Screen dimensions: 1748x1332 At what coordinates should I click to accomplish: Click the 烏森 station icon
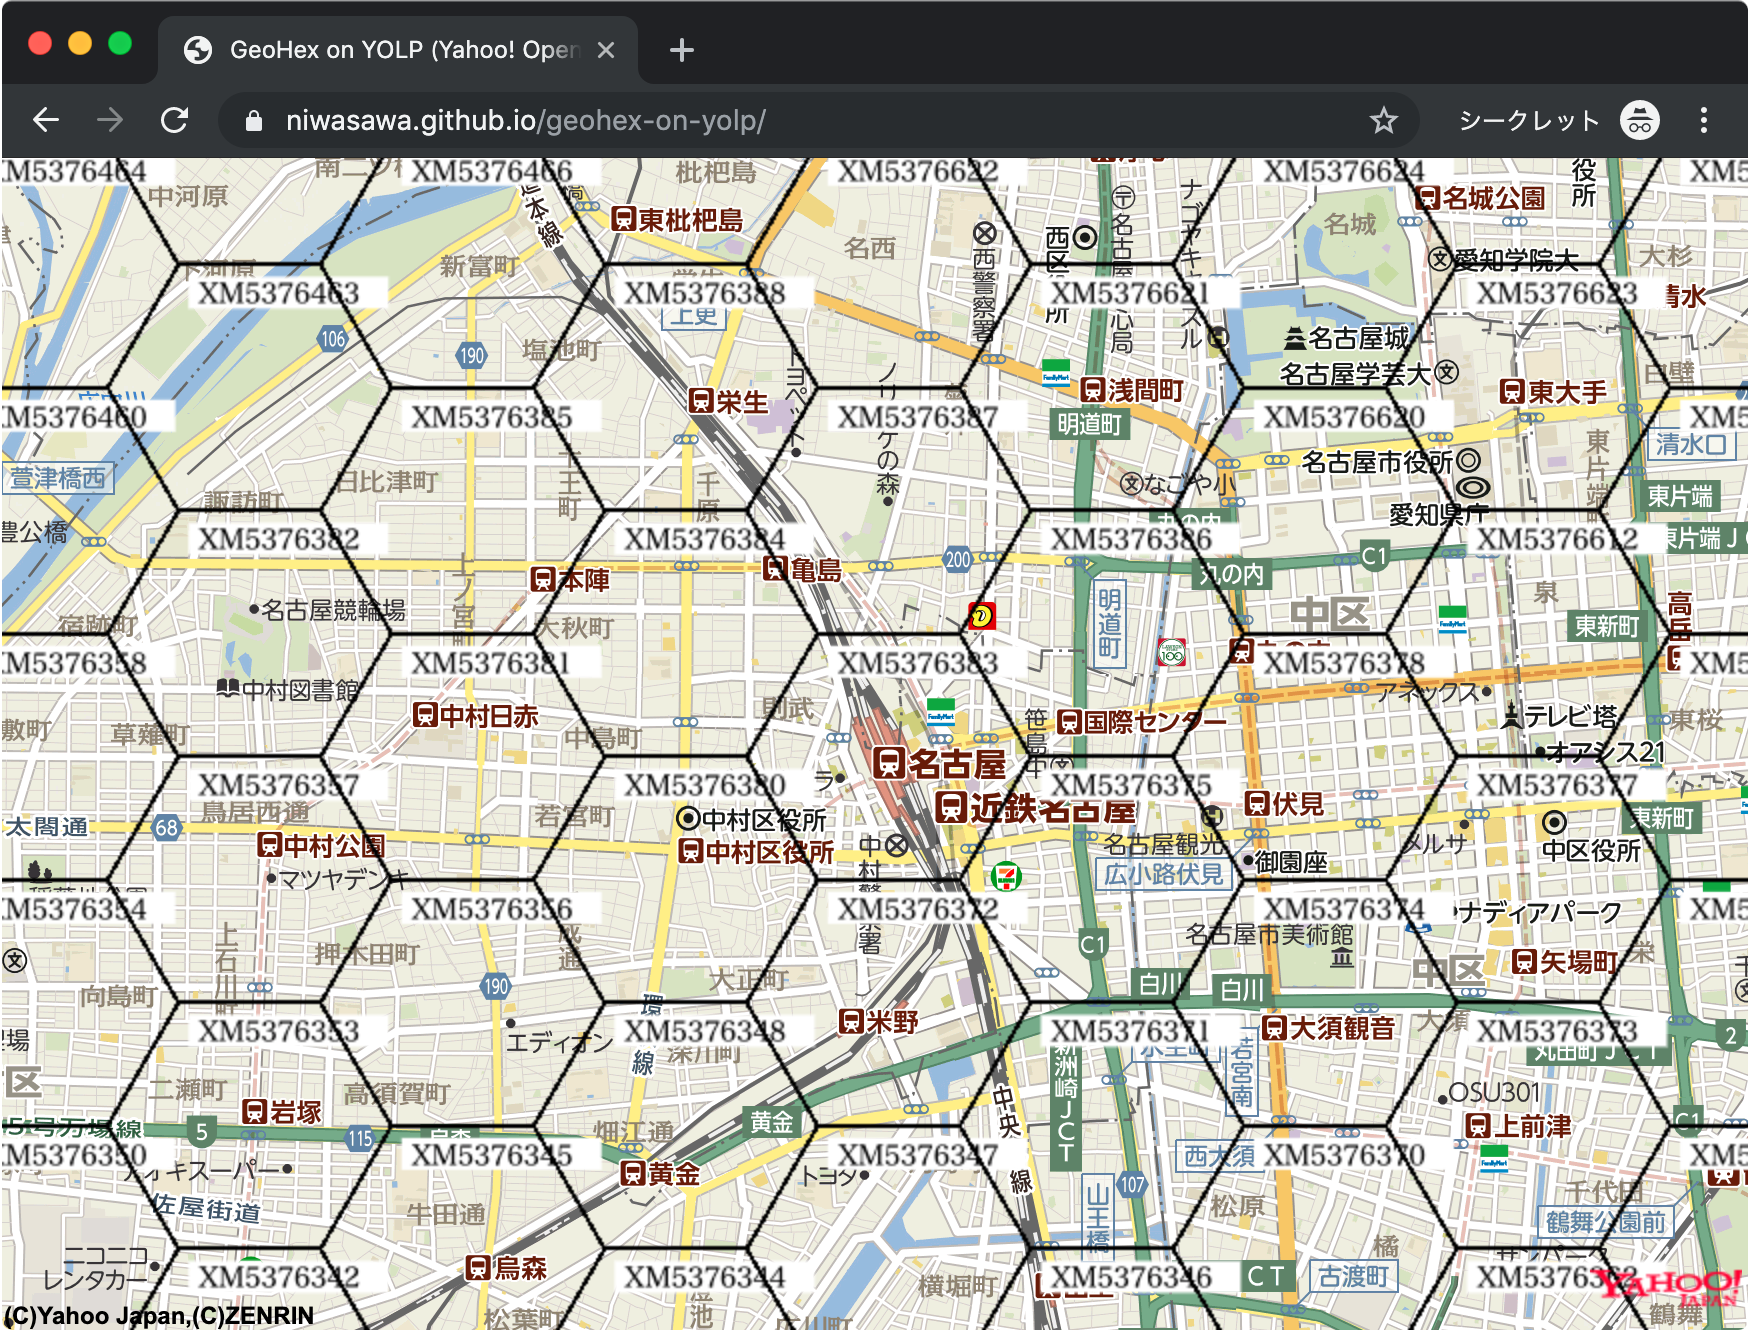pyautogui.click(x=478, y=1267)
